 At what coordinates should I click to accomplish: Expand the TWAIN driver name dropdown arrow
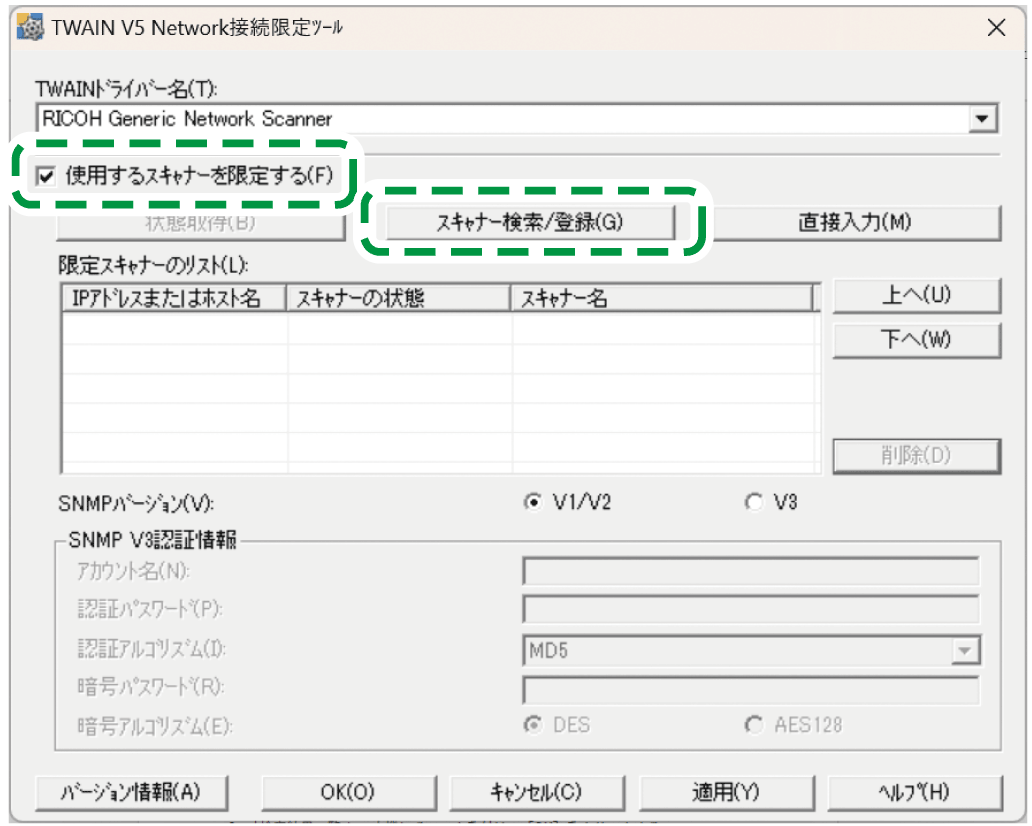click(x=984, y=119)
